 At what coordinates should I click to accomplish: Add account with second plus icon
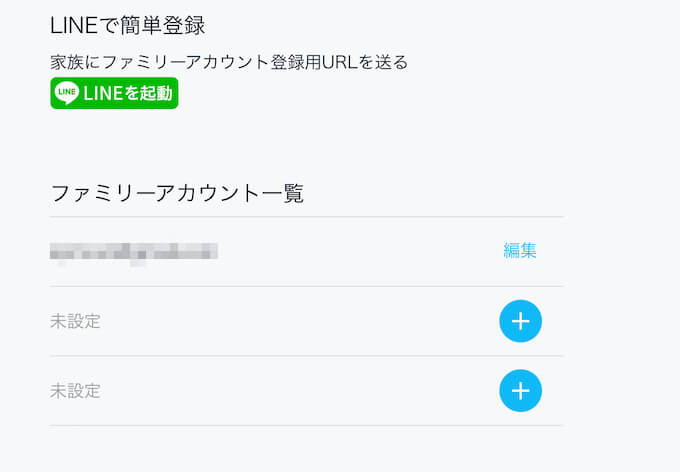520,390
